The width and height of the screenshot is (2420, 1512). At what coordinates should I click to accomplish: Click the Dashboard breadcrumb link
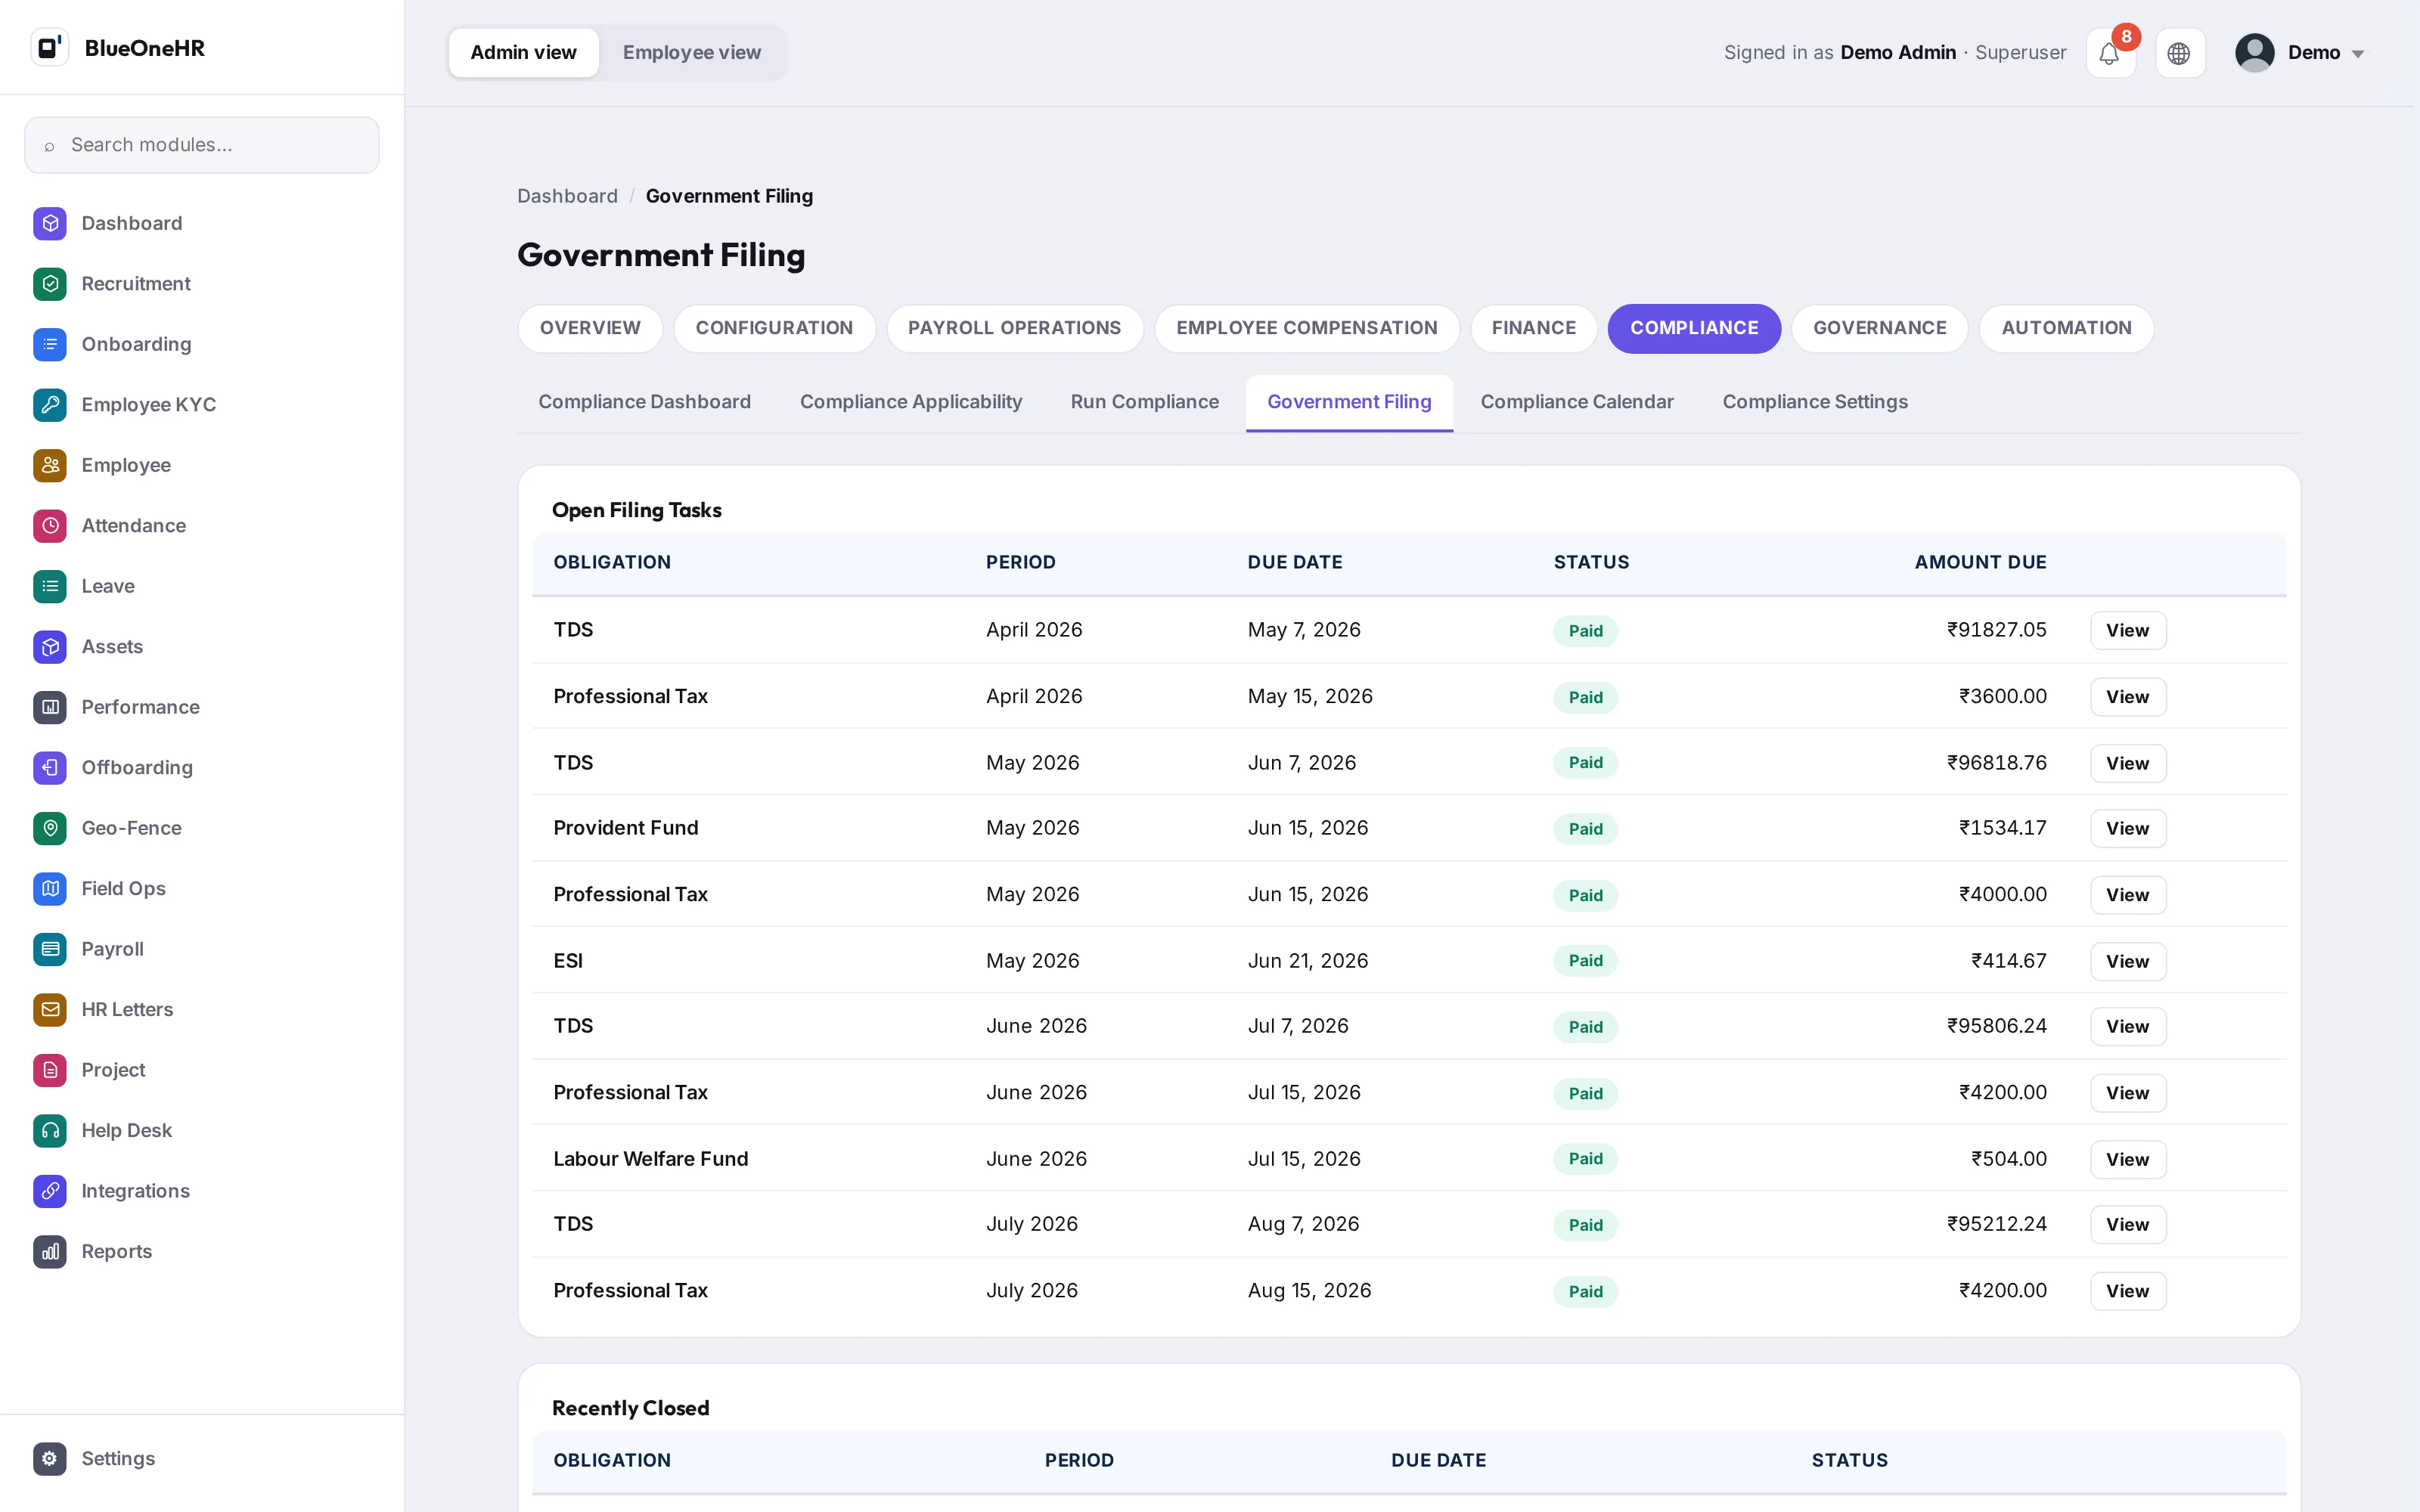[x=567, y=196]
